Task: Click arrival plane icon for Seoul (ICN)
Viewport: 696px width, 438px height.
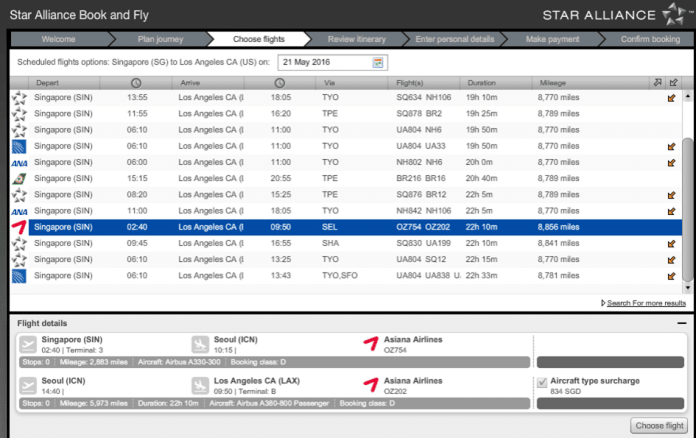Action: tap(200, 344)
